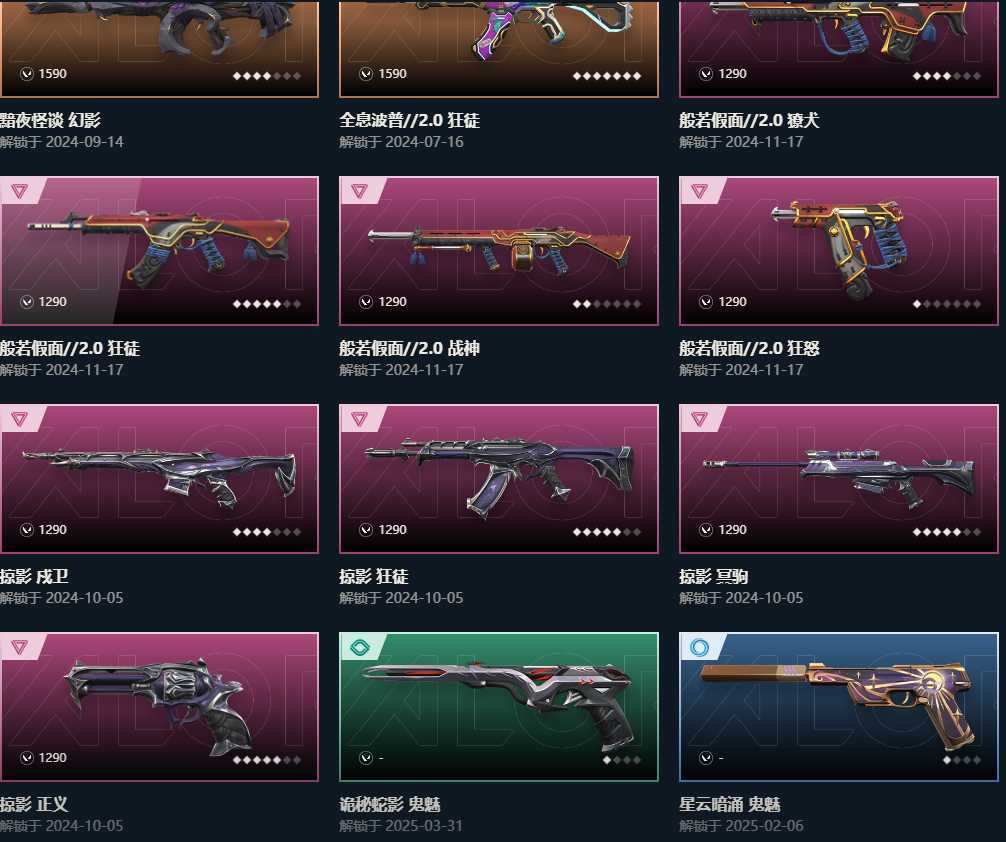Click the 黯夜怪谈 幻影 skin title
This screenshot has height=842, width=1006.
(x=50, y=120)
